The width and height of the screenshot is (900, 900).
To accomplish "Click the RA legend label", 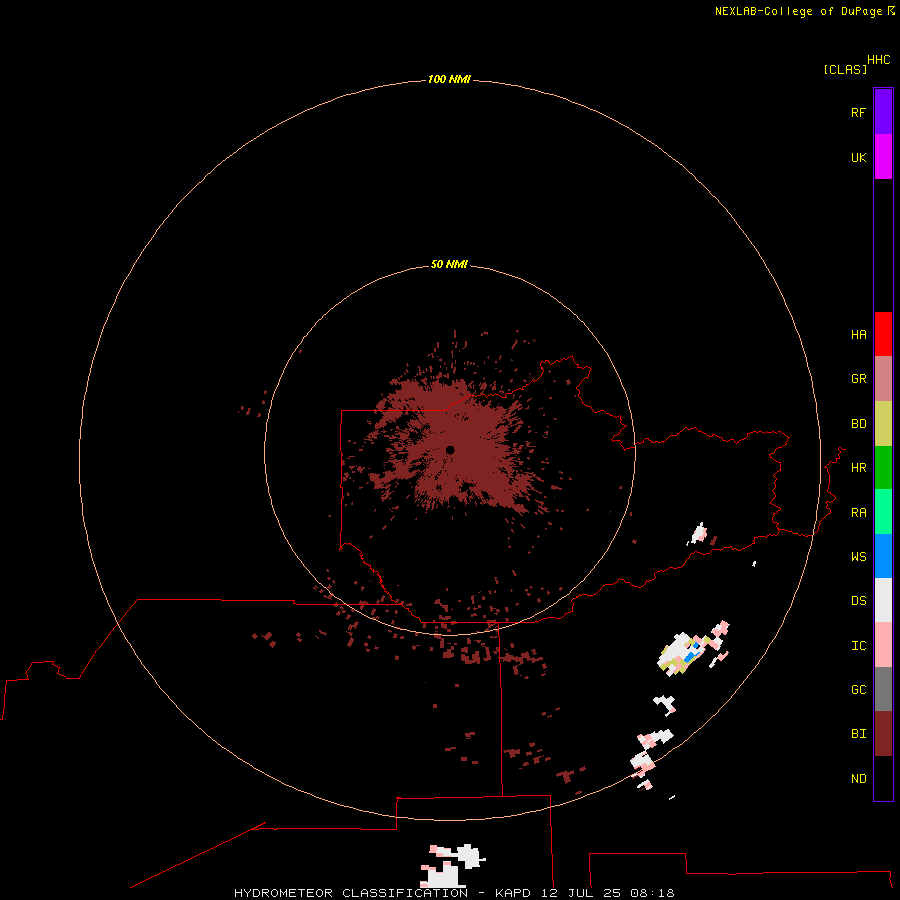I will click(858, 513).
